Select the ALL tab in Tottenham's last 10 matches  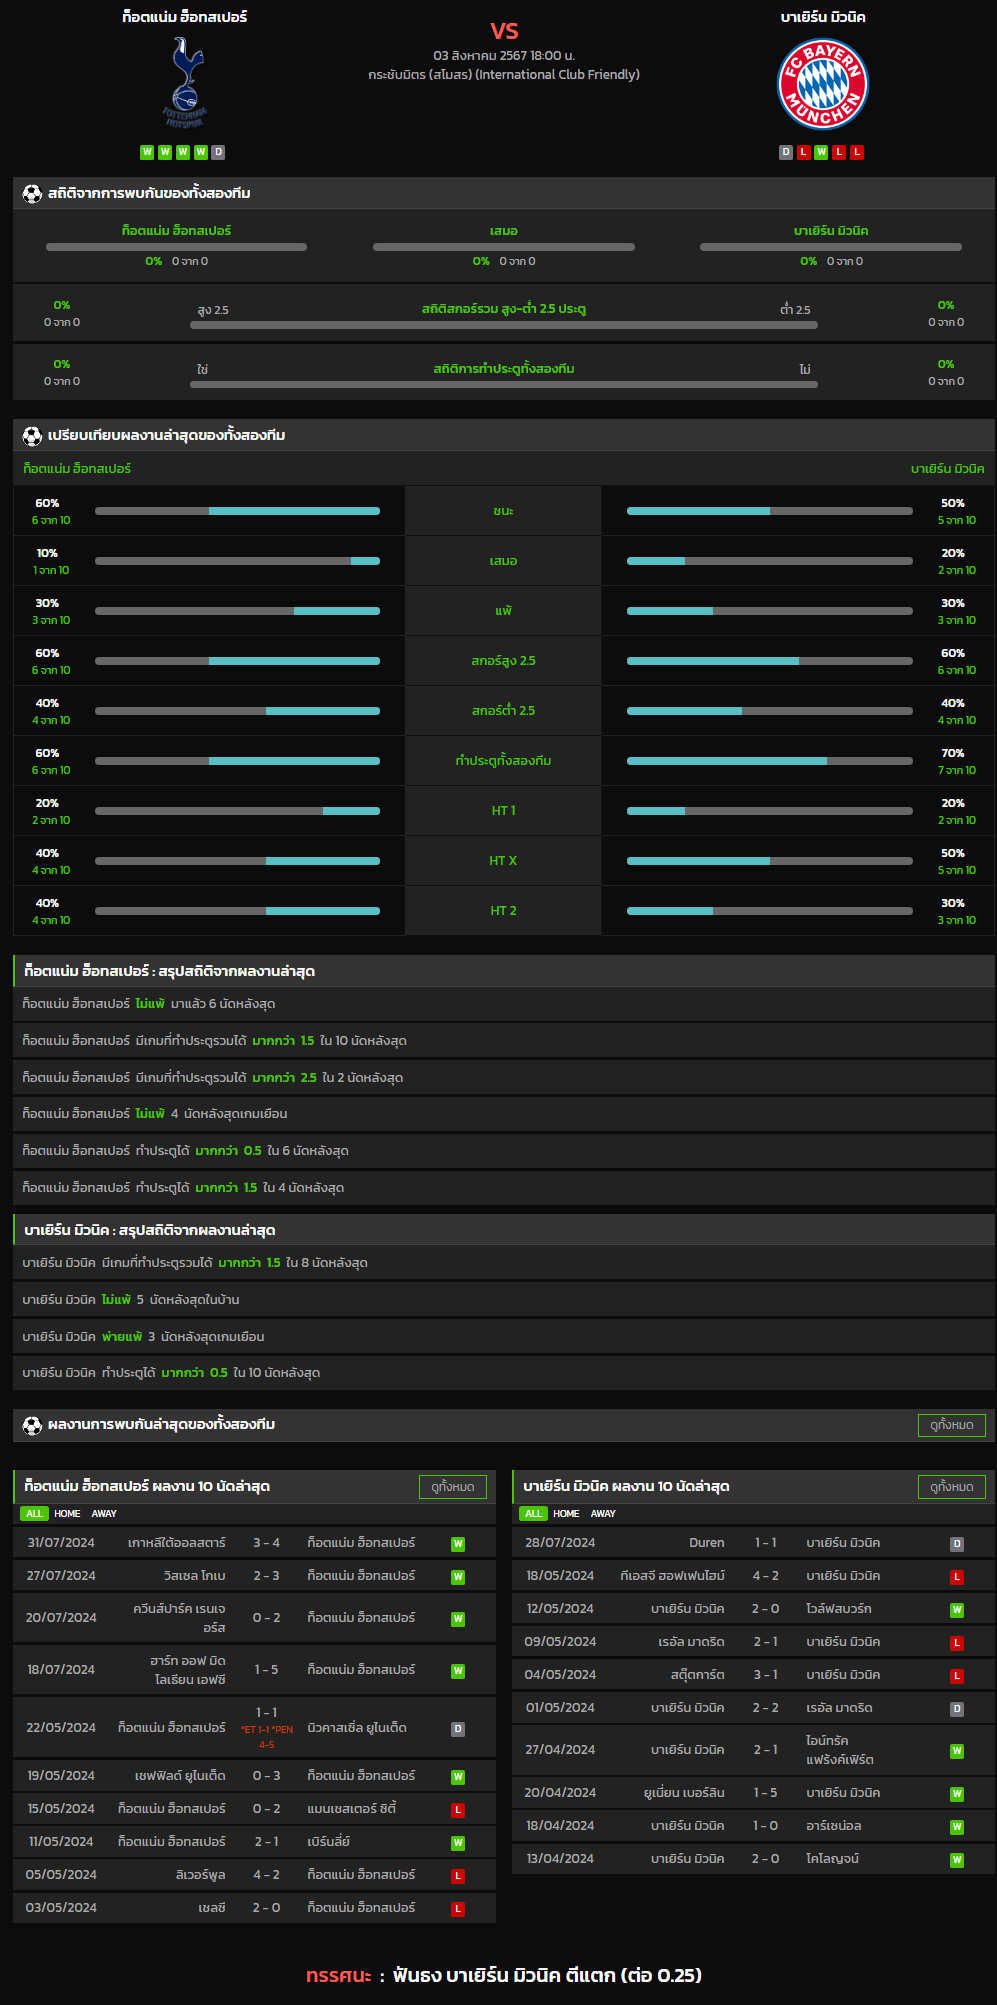(34, 1514)
